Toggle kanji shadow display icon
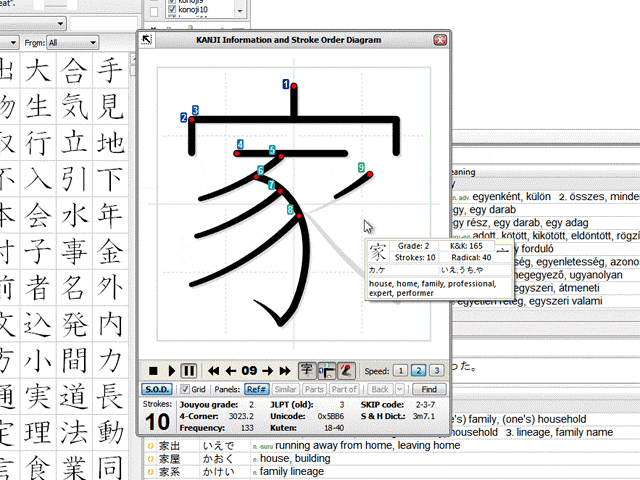The image size is (640, 480). coord(307,370)
